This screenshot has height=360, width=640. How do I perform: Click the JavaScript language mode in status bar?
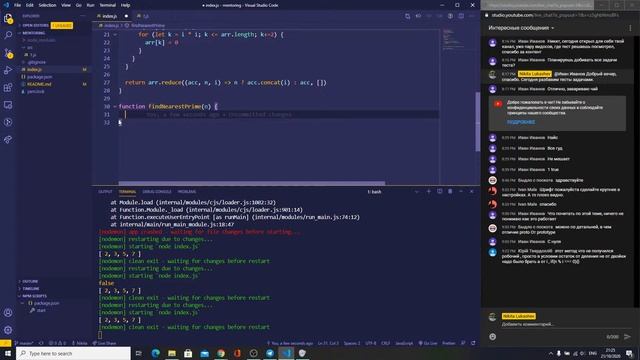click(x=404, y=343)
